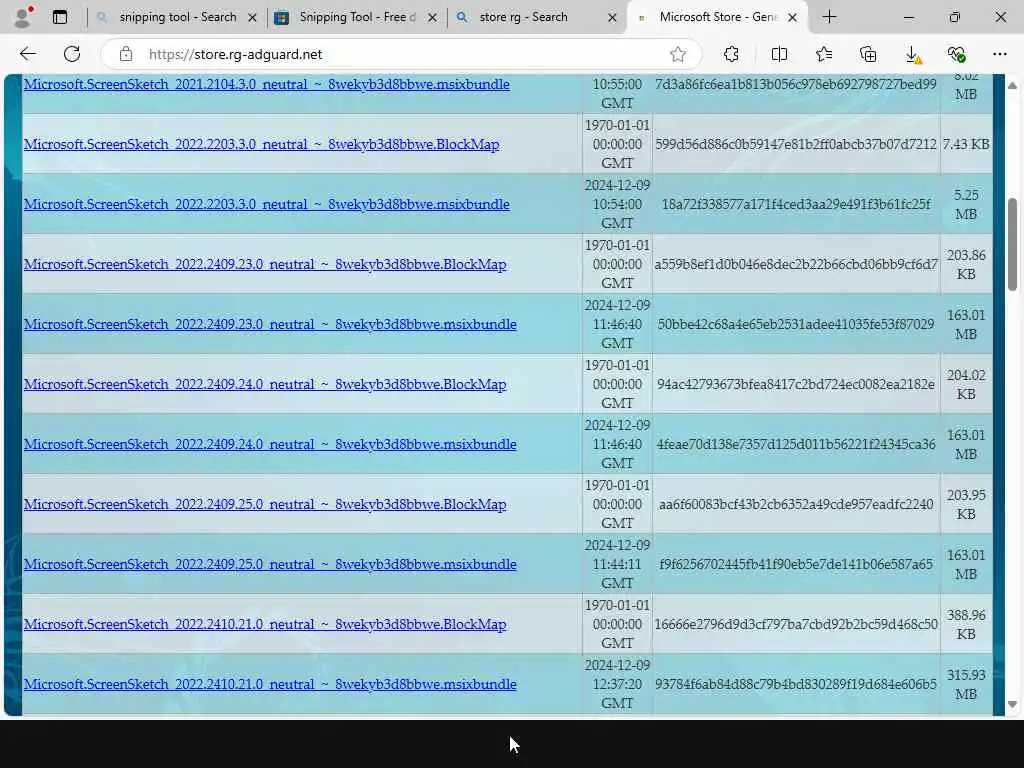
Task: Close the 'store rg - Search' tab
Action: (x=612, y=18)
